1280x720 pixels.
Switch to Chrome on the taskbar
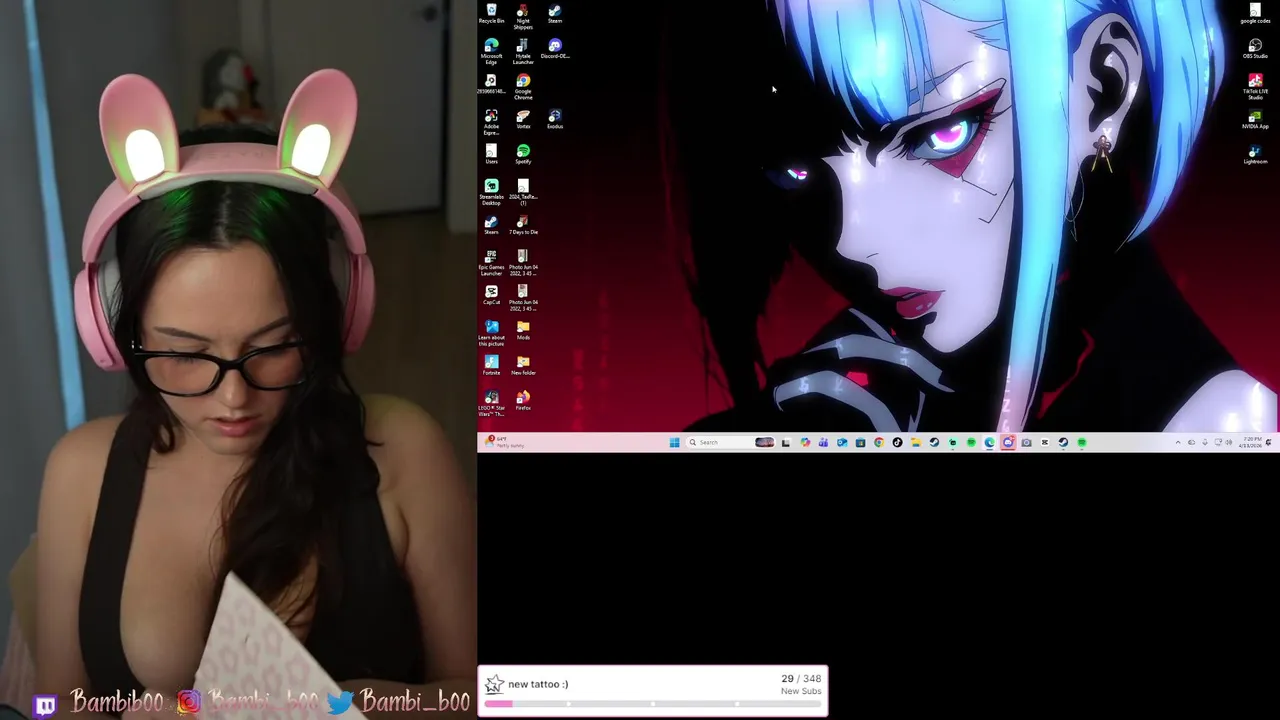click(x=879, y=442)
